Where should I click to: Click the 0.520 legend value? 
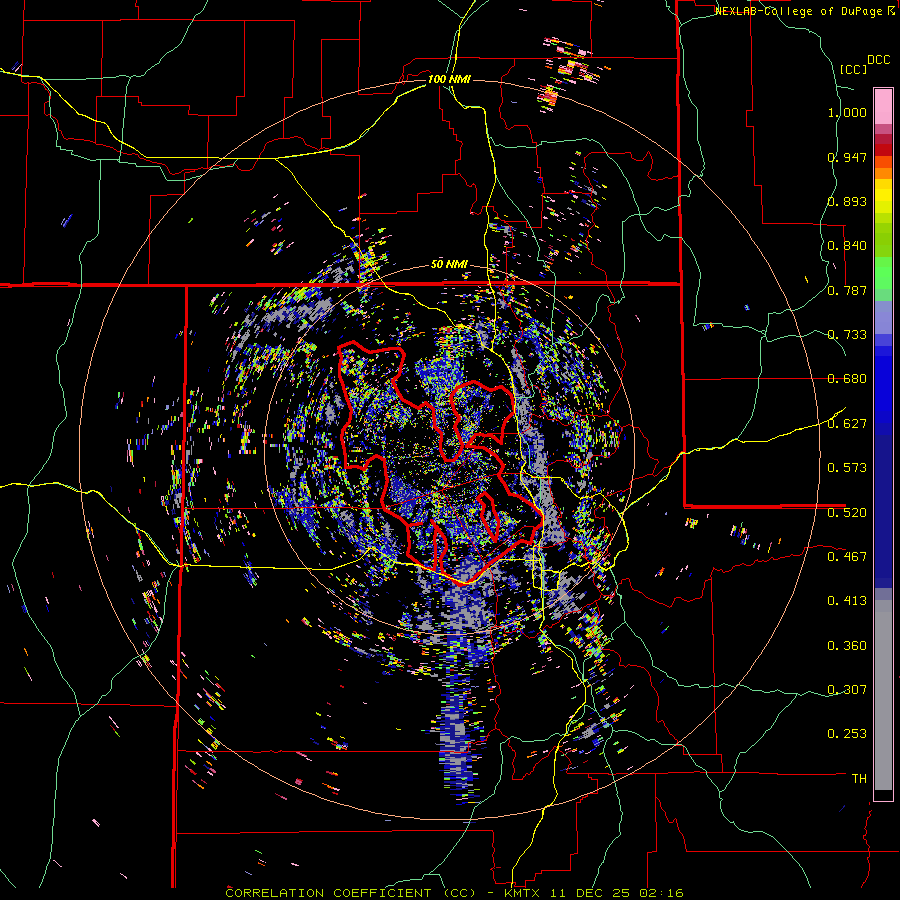click(847, 512)
